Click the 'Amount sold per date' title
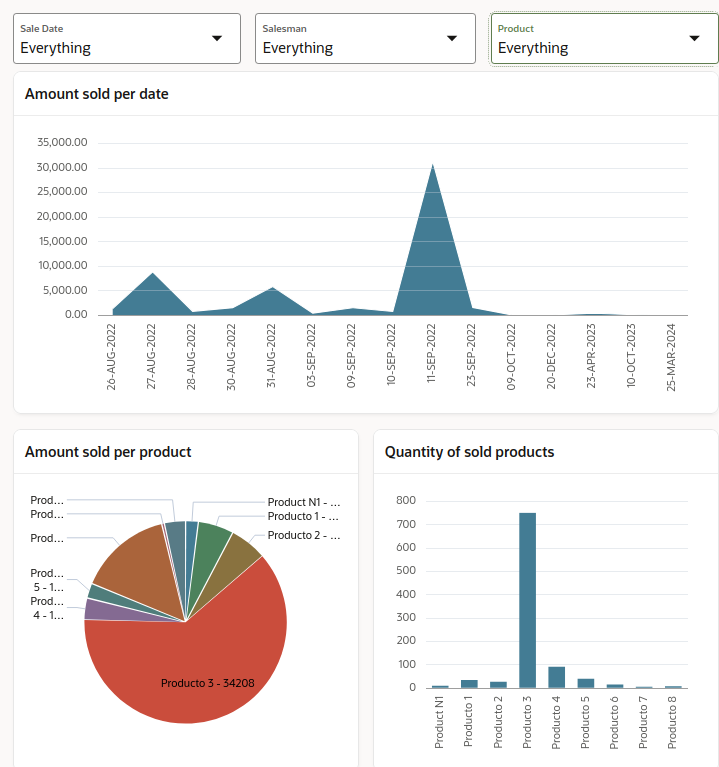This screenshot has height=767, width=719. point(96,94)
